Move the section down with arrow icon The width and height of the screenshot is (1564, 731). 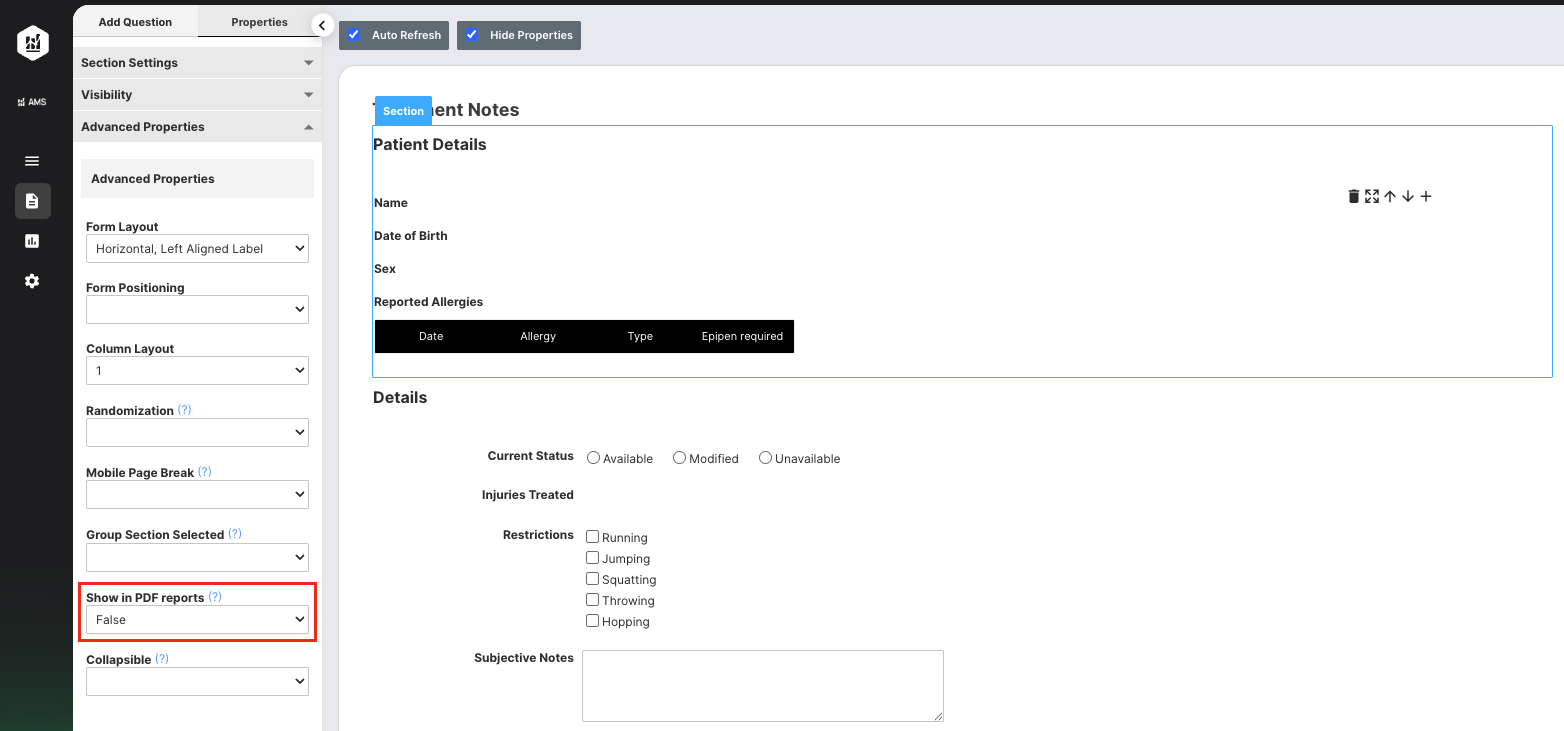pos(1408,196)
